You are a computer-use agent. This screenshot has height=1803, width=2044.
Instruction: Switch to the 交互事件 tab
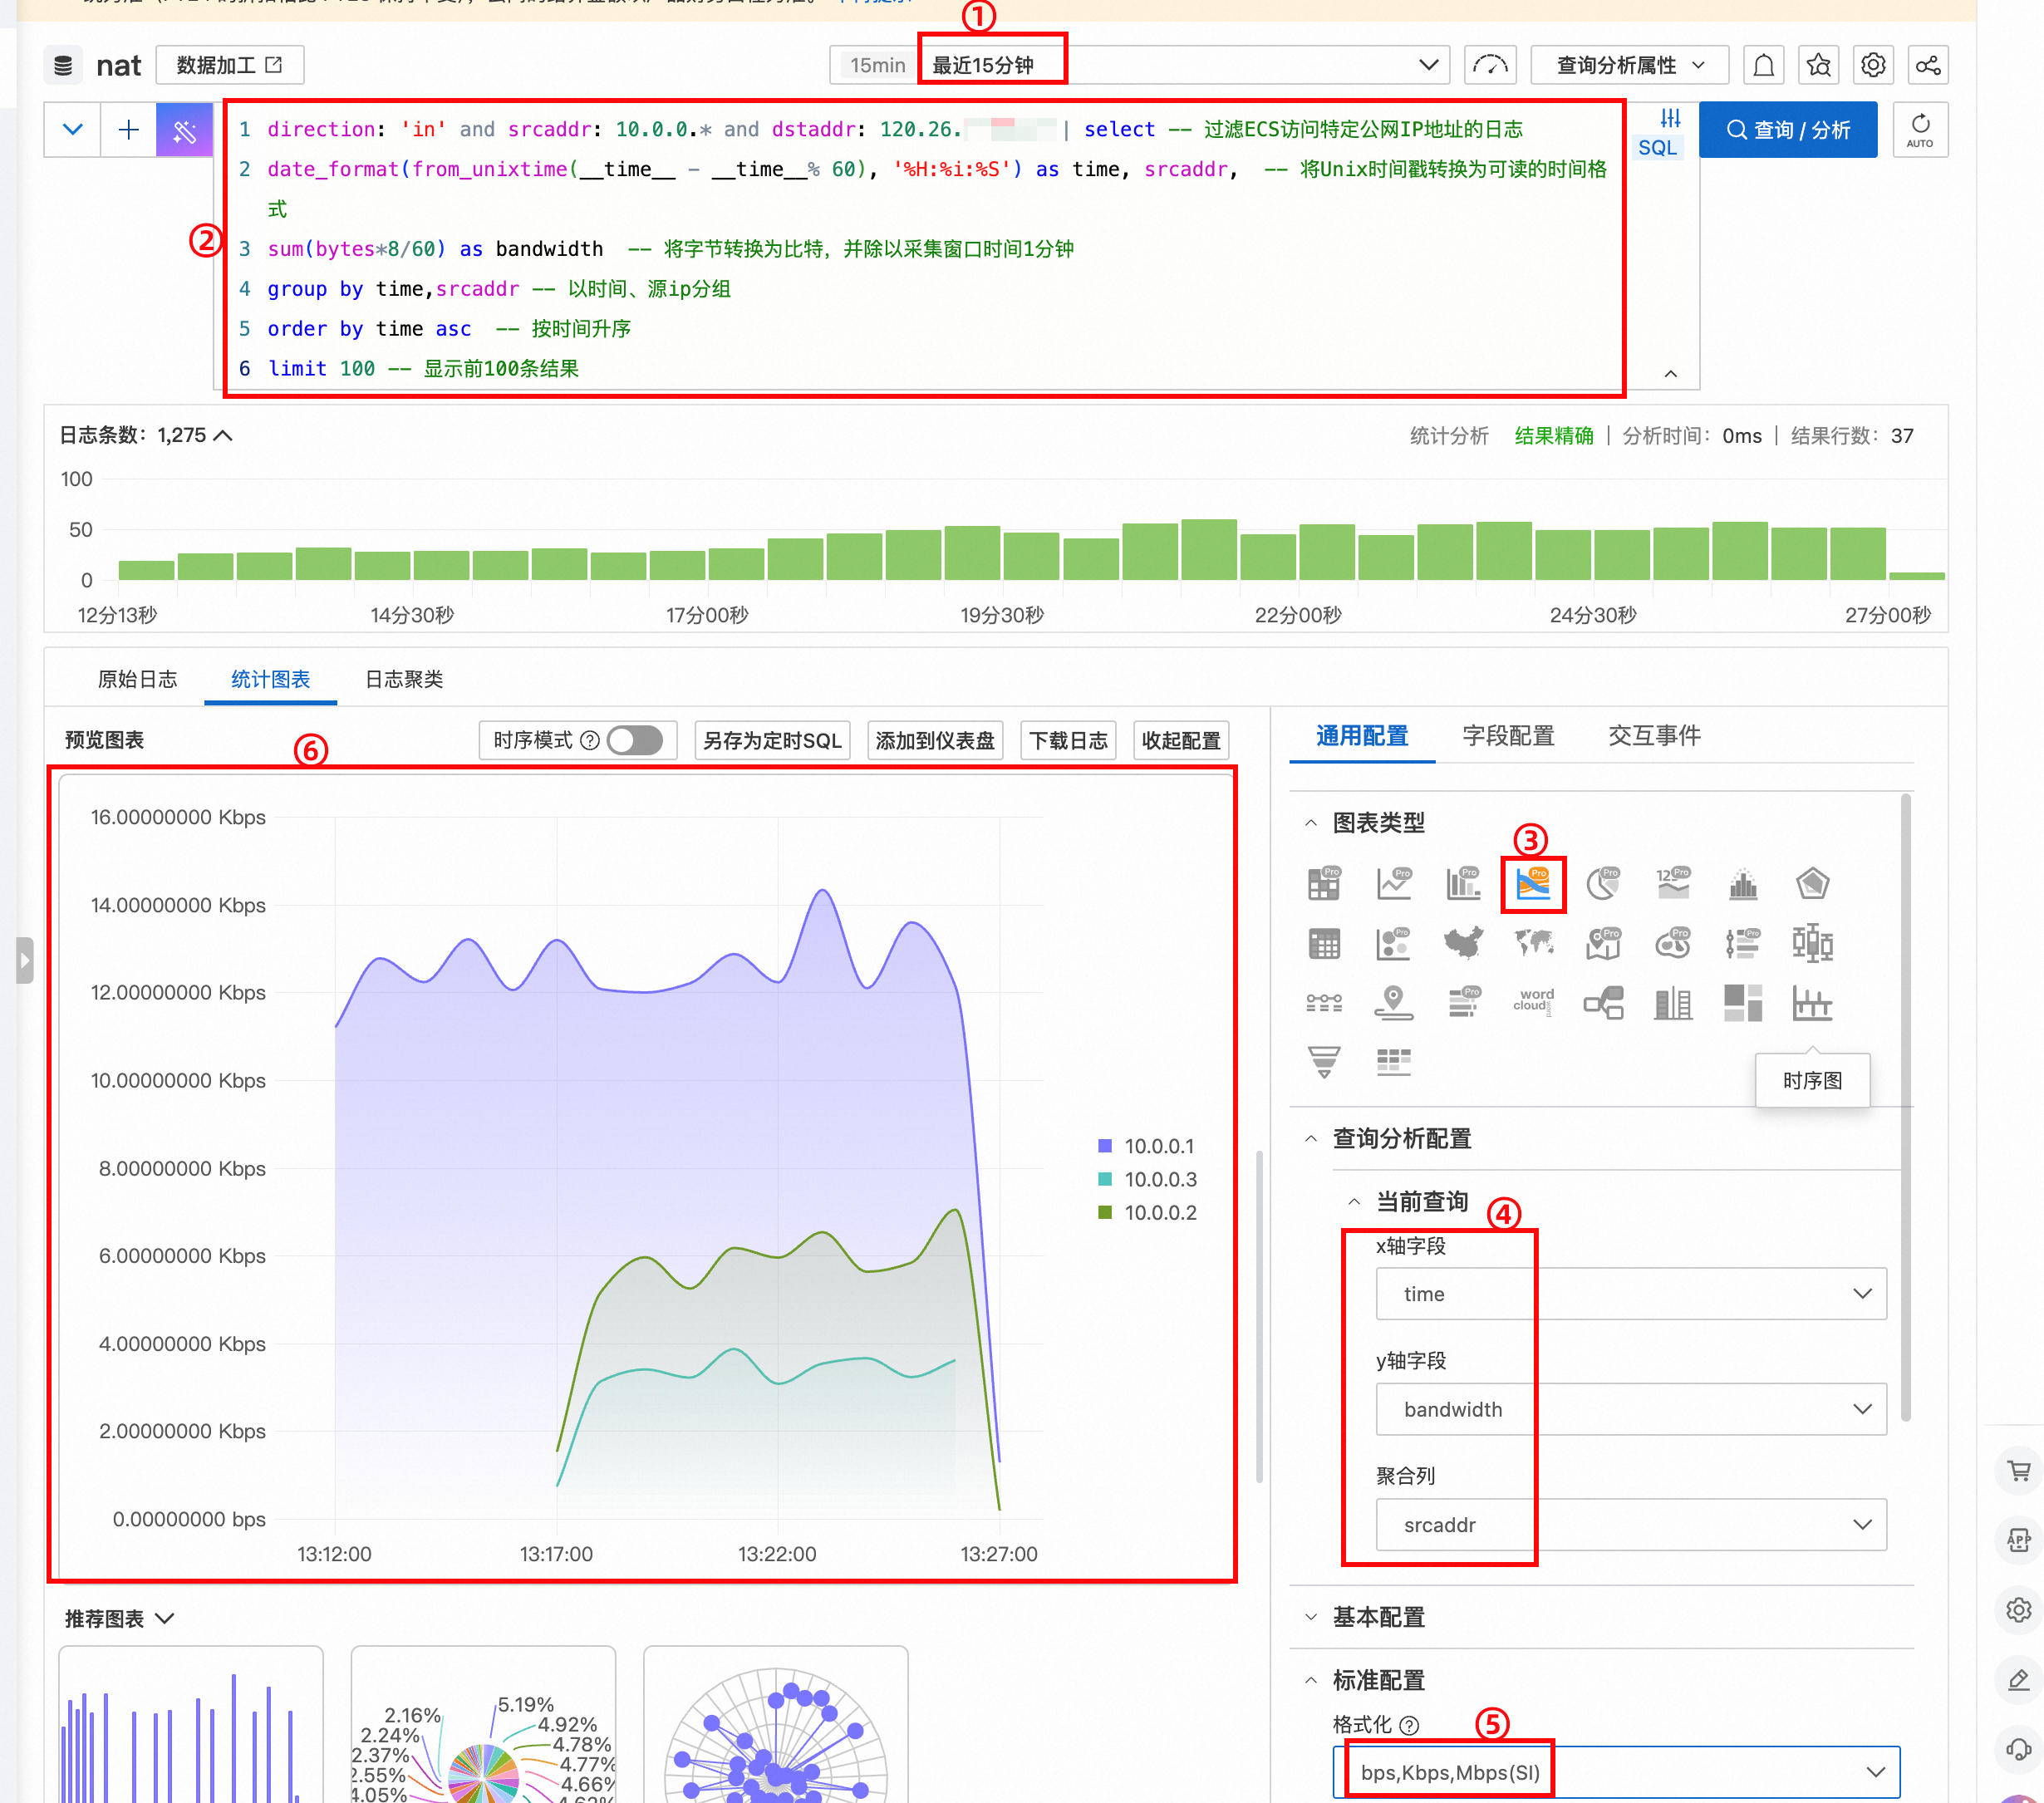point(1654,736)
